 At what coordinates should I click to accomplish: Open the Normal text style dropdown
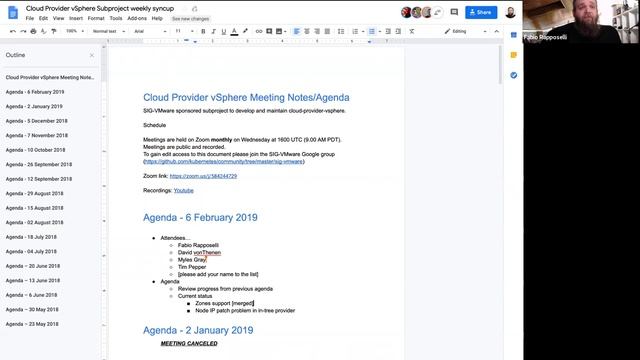(108, 31)
